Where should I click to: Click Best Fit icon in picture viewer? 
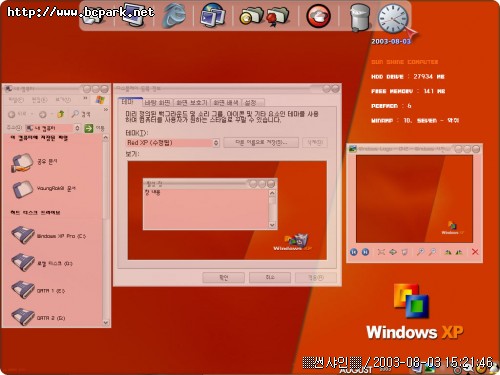(x=381, y=252)
